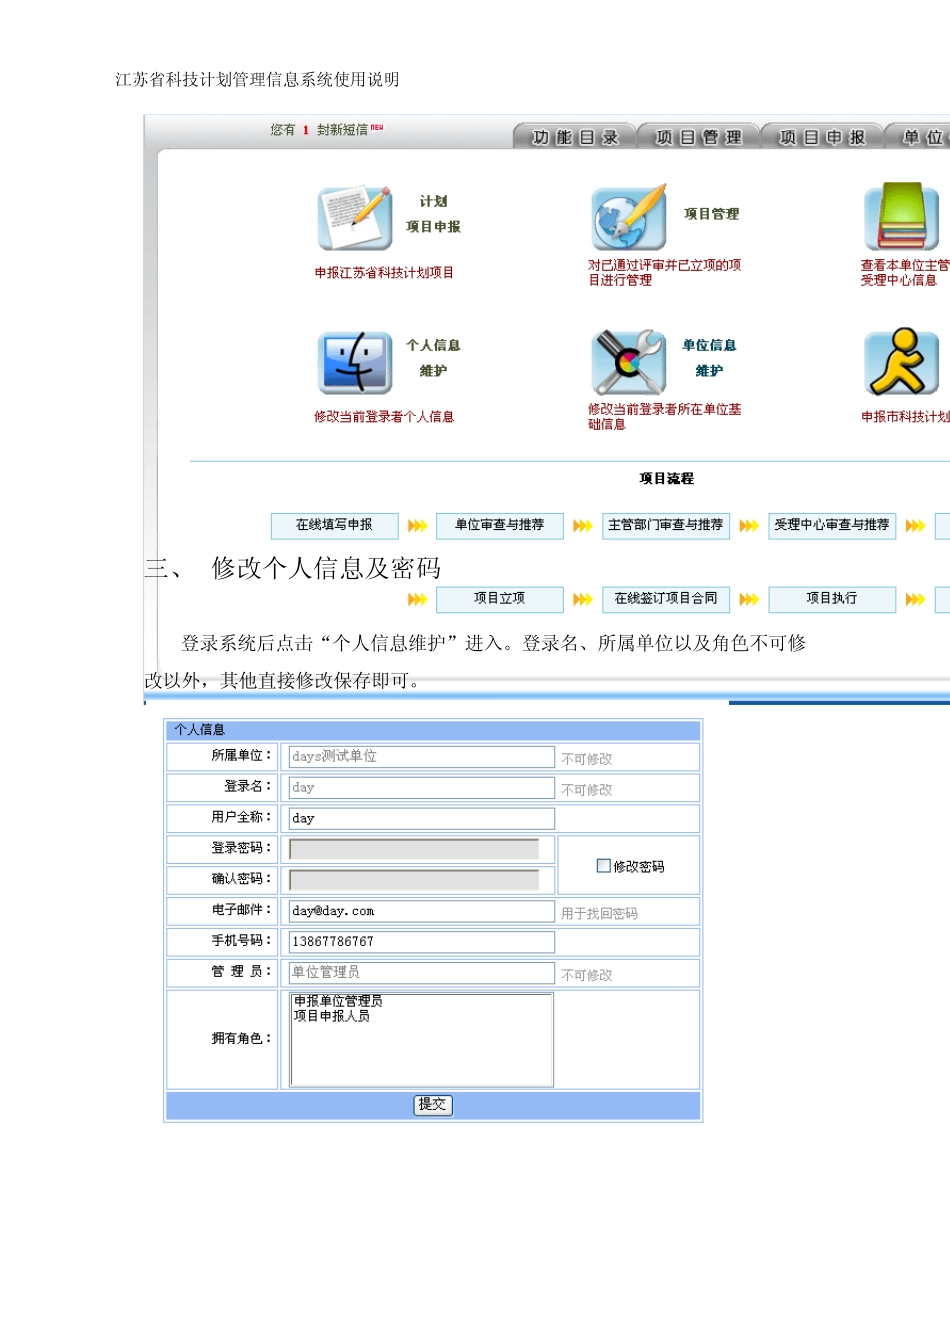Click the 管理员 field showing 单位管理员
950x1344 pixels.
pos(421,973)
